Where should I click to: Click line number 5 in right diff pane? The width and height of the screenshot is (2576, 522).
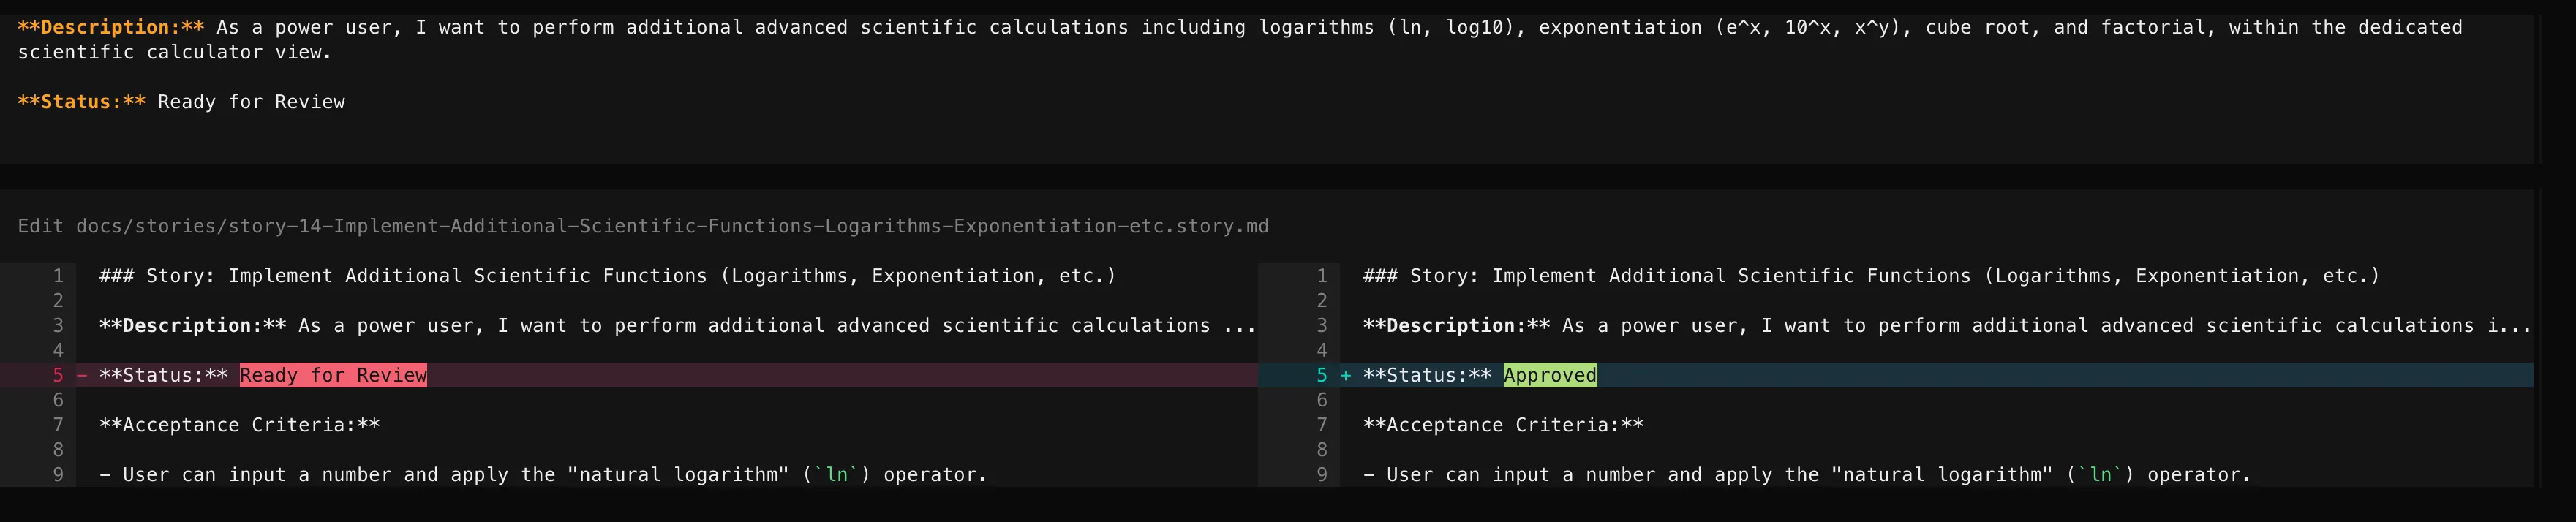[x=1321, y=375]
